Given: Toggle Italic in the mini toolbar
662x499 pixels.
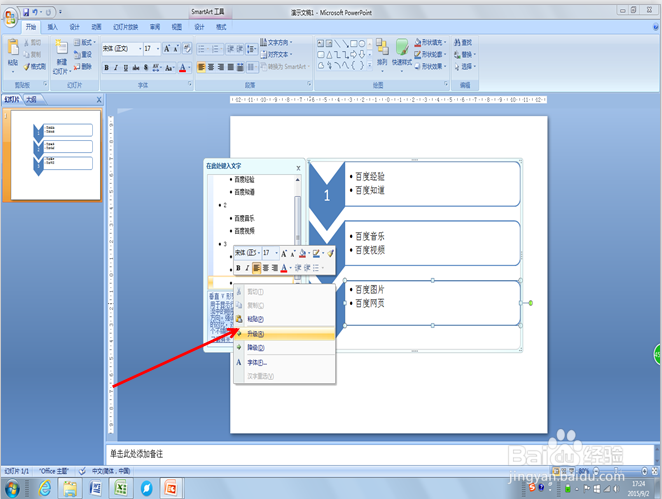Looking at the screenshot, I should tap(247, 268).
